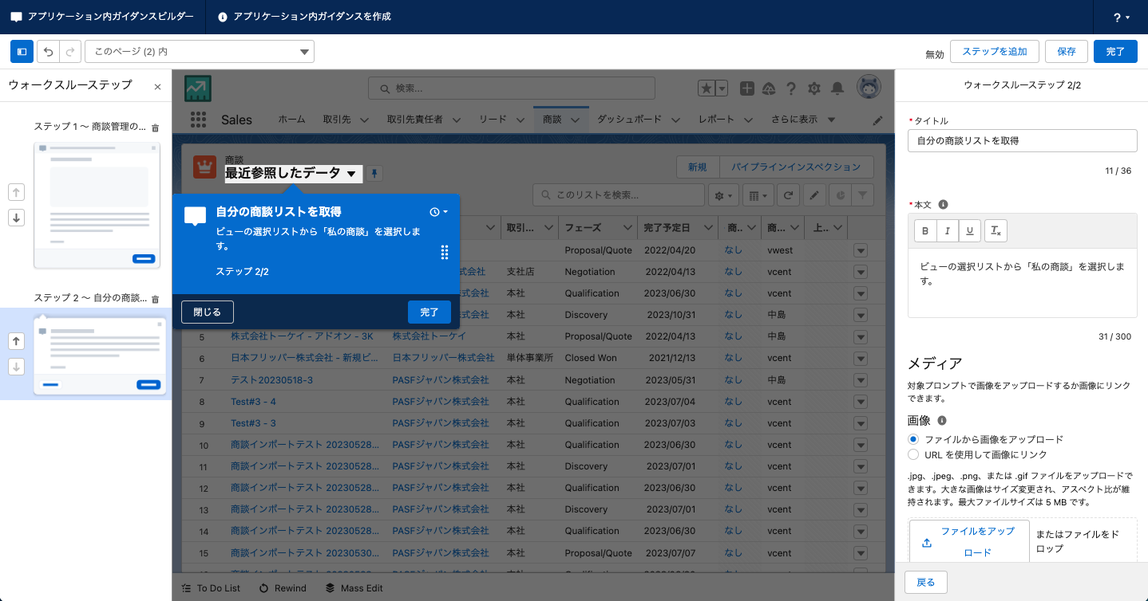This screenshot has height=601, width=1148.
Task: Open row actions for vwest row
Action: tap(860, 250)
